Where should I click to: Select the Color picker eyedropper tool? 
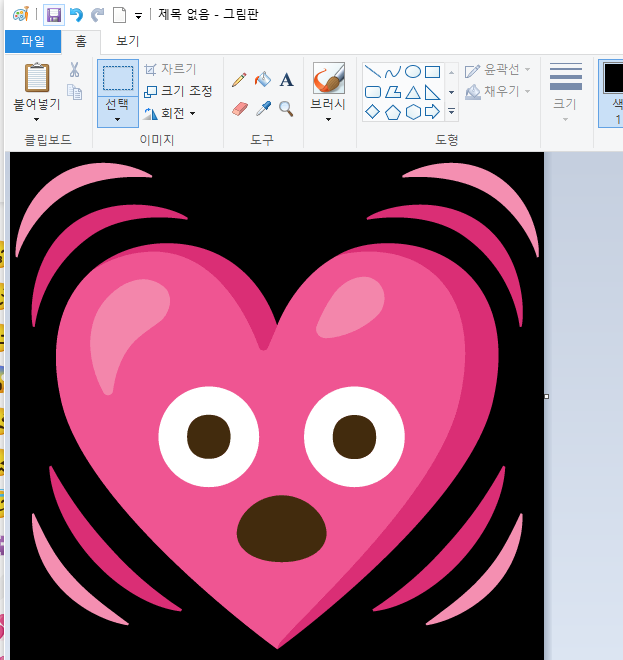[x=264, y=109]
